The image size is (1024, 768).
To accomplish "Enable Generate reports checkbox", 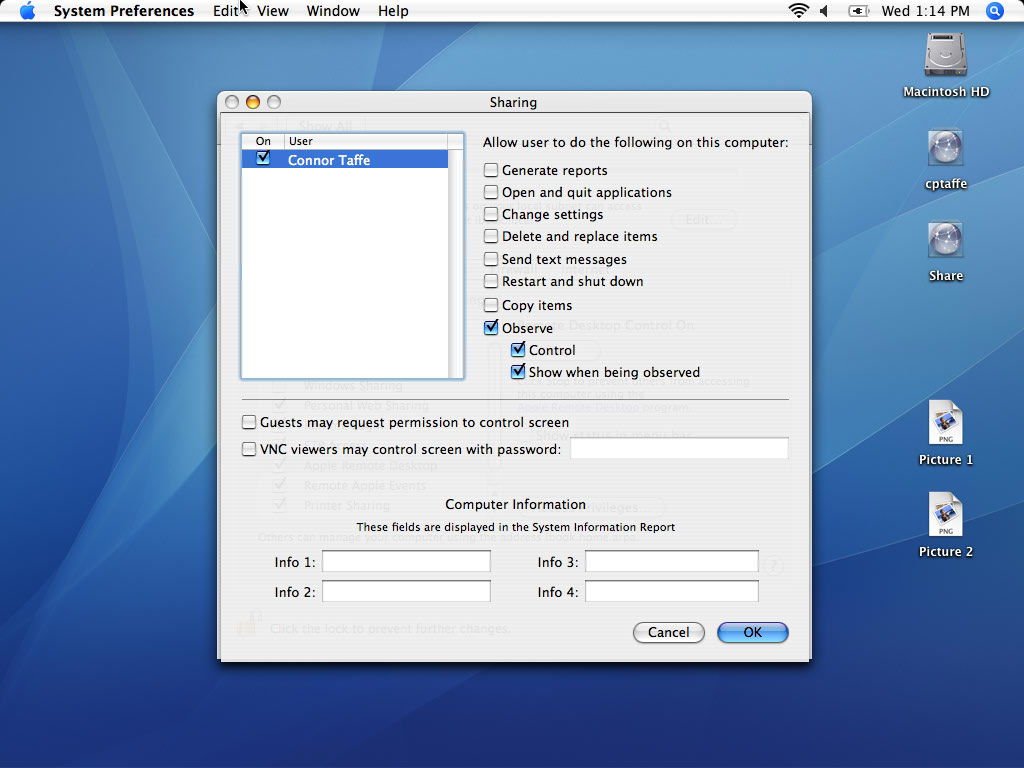I will click(491, 170).
